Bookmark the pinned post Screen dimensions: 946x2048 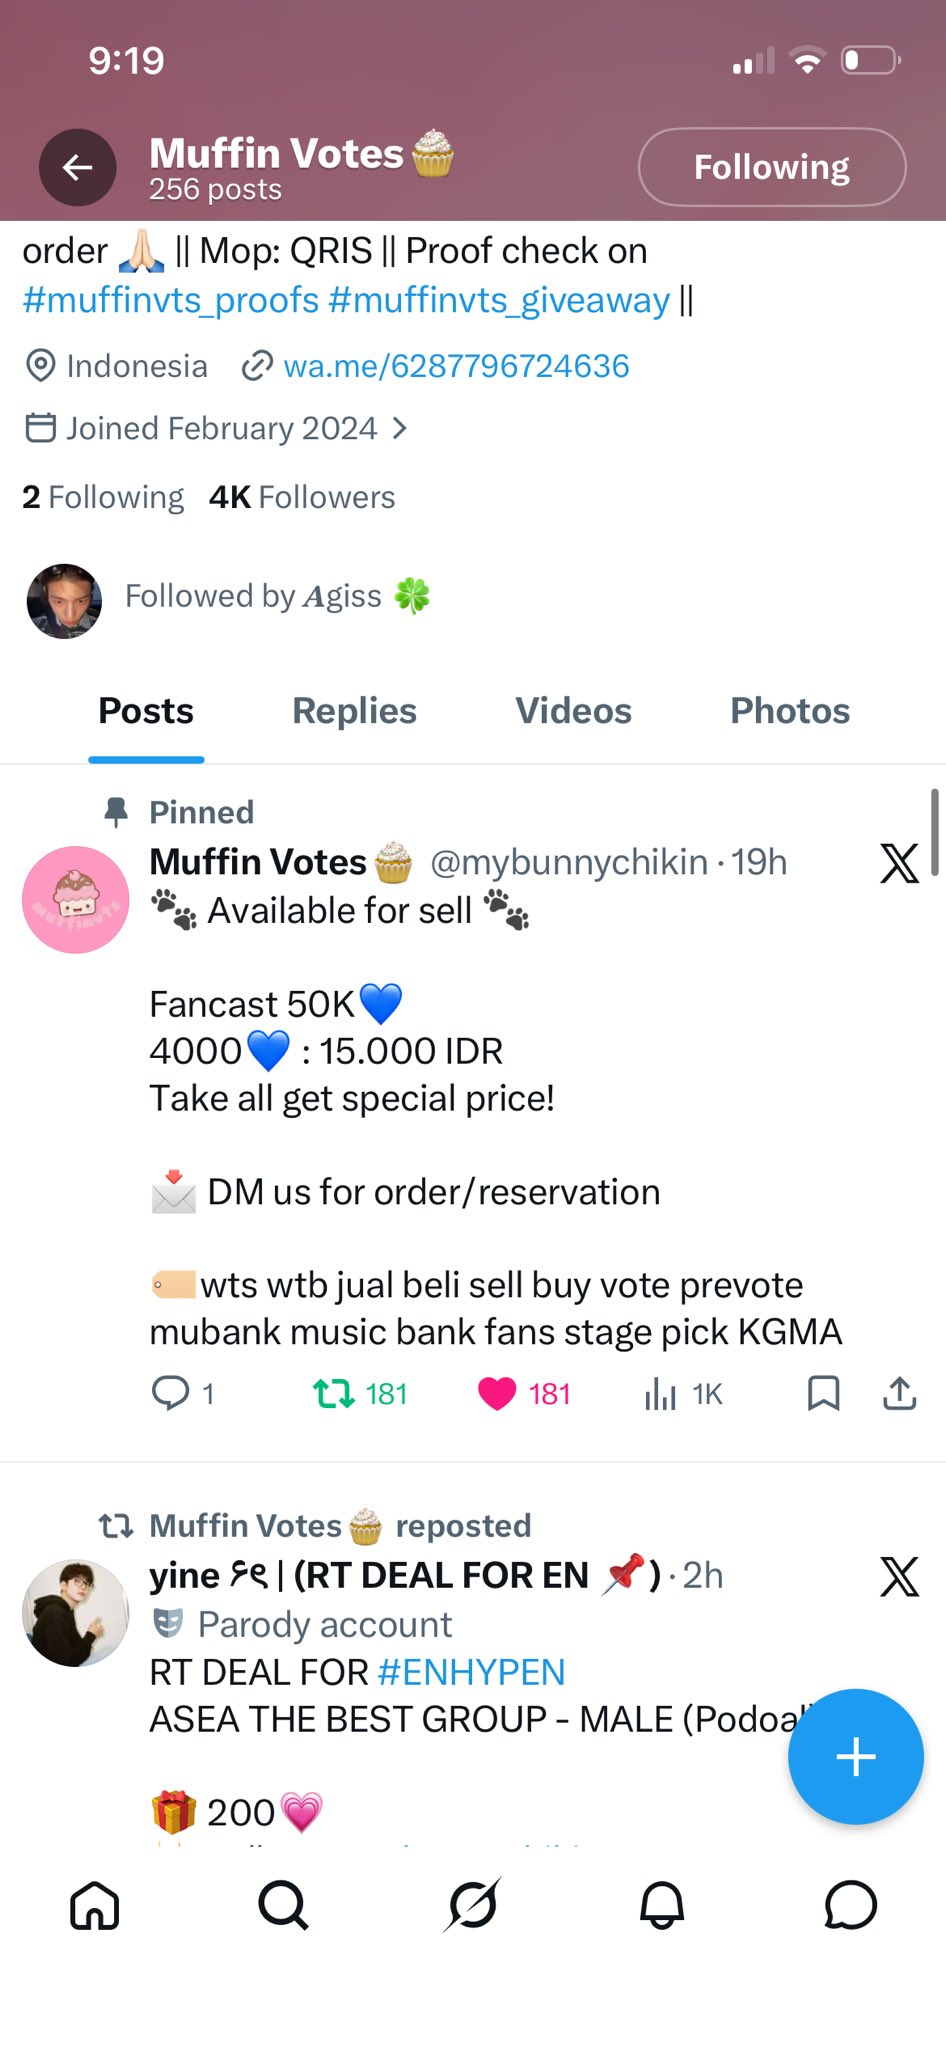823,1393
